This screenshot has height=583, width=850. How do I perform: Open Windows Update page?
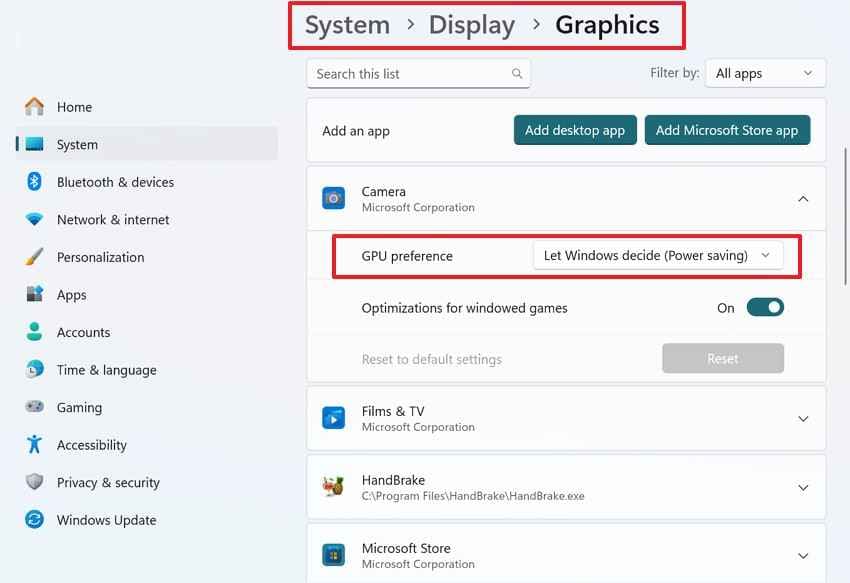(146, 520)
